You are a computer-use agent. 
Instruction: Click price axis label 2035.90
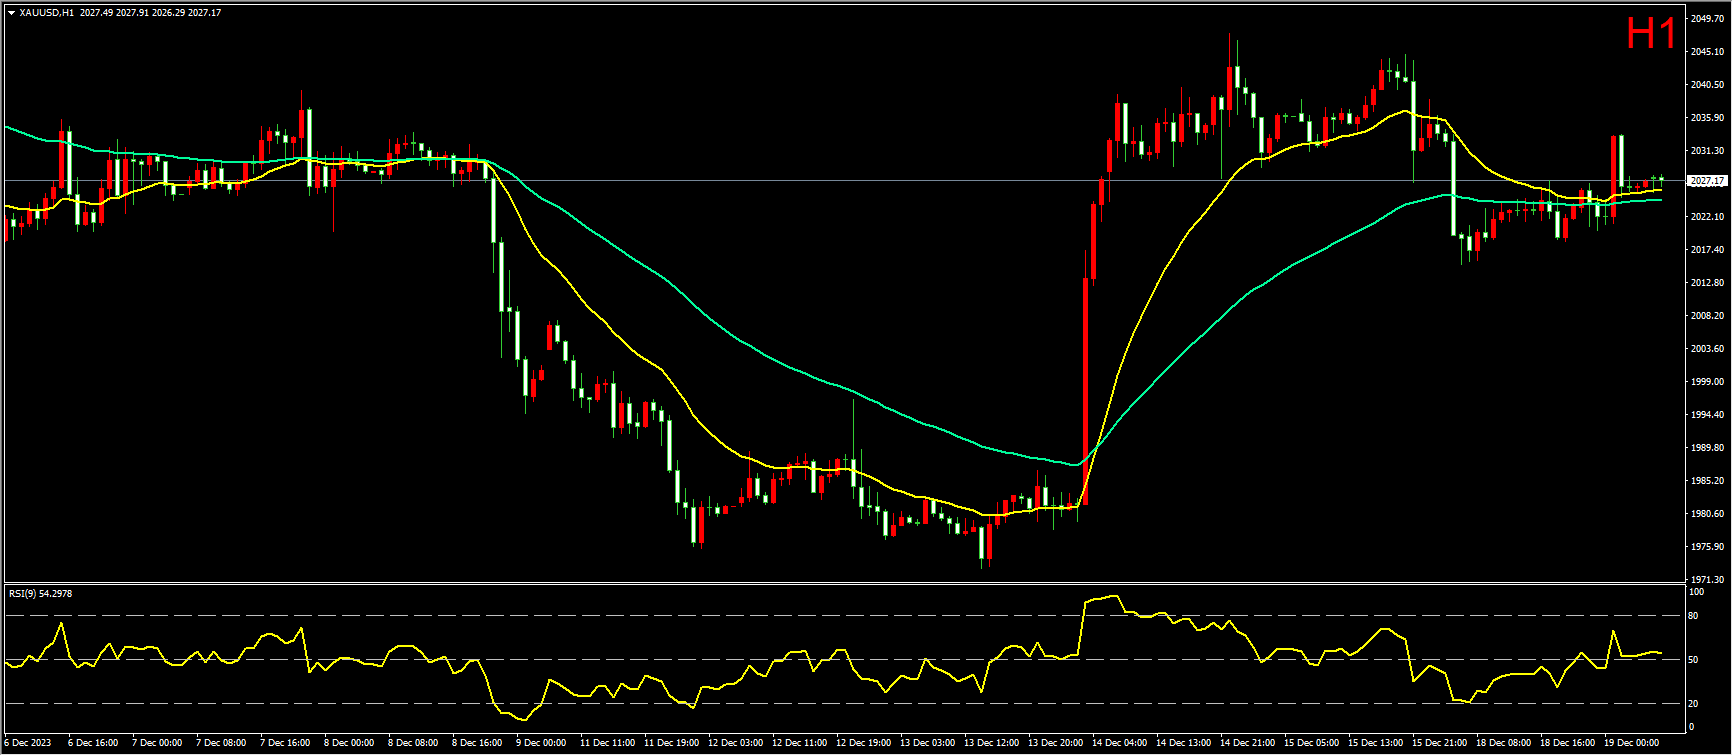(1708, 118)
